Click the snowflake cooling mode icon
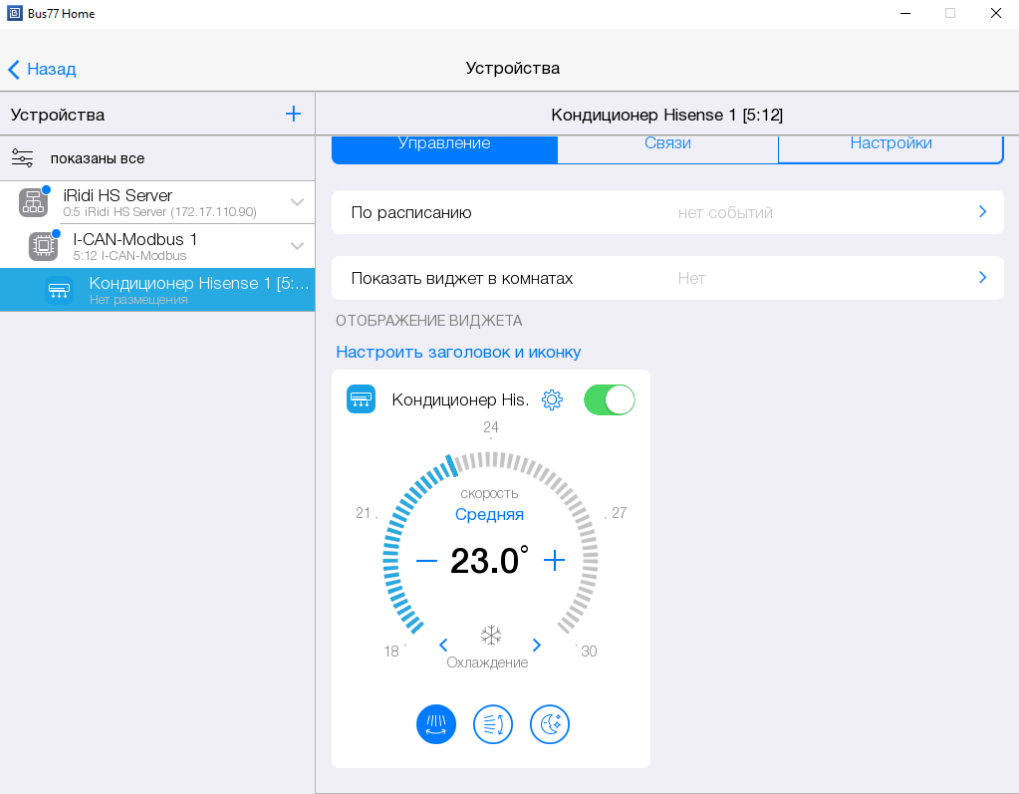 (x=490, y=636)
